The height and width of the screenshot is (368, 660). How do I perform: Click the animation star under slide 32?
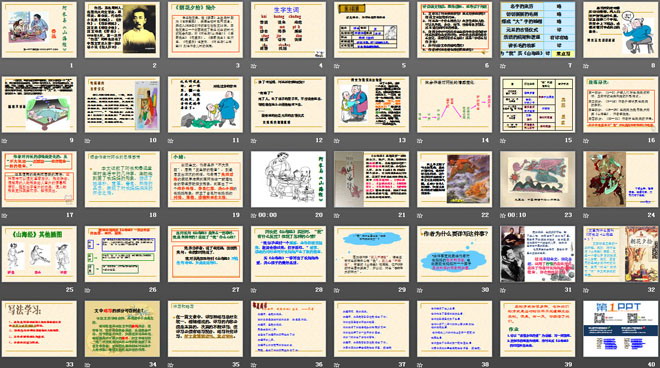586,290
